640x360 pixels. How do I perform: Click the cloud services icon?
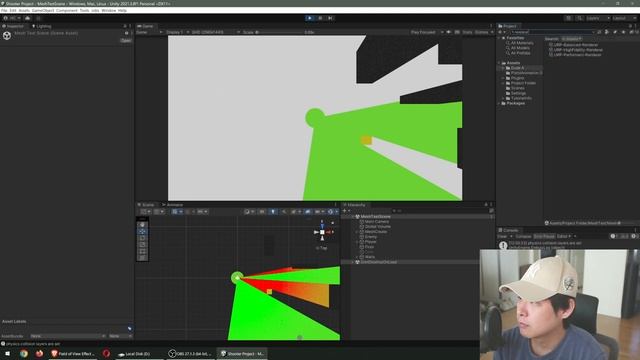point(27,18)
